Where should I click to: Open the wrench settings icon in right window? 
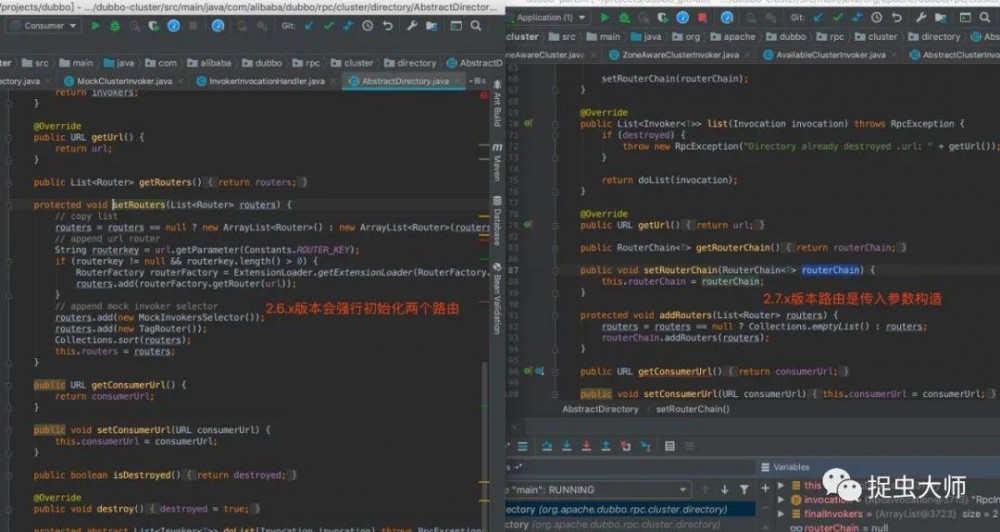921,17
